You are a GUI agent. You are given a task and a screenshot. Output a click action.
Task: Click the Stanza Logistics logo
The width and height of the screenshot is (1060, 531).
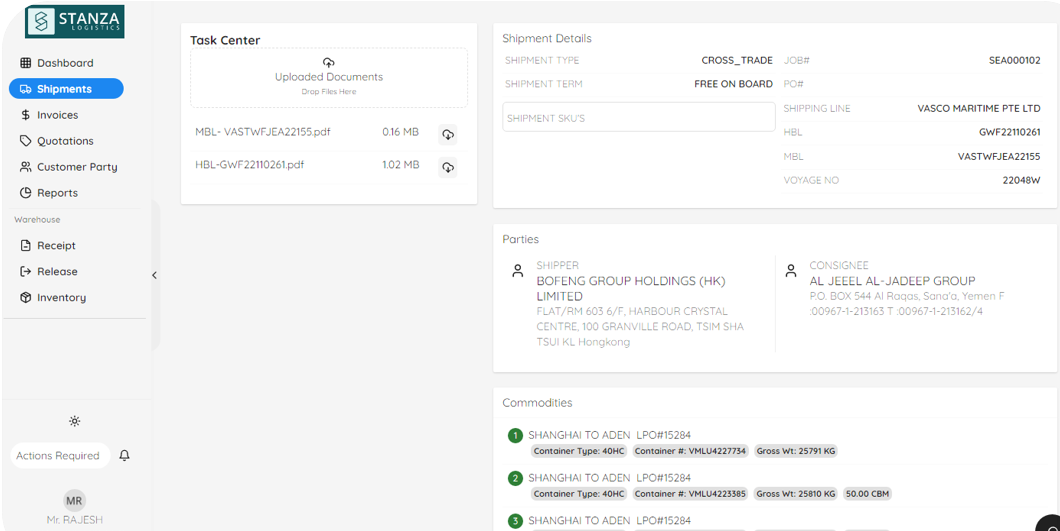74,22
